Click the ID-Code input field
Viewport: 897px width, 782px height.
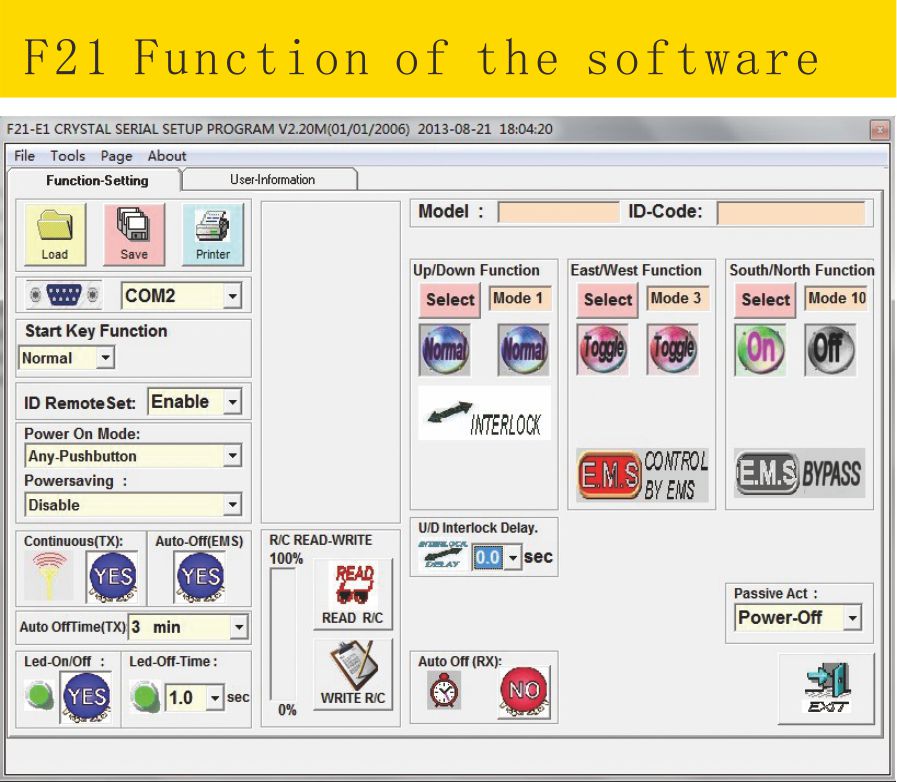(x=790, y=212)
